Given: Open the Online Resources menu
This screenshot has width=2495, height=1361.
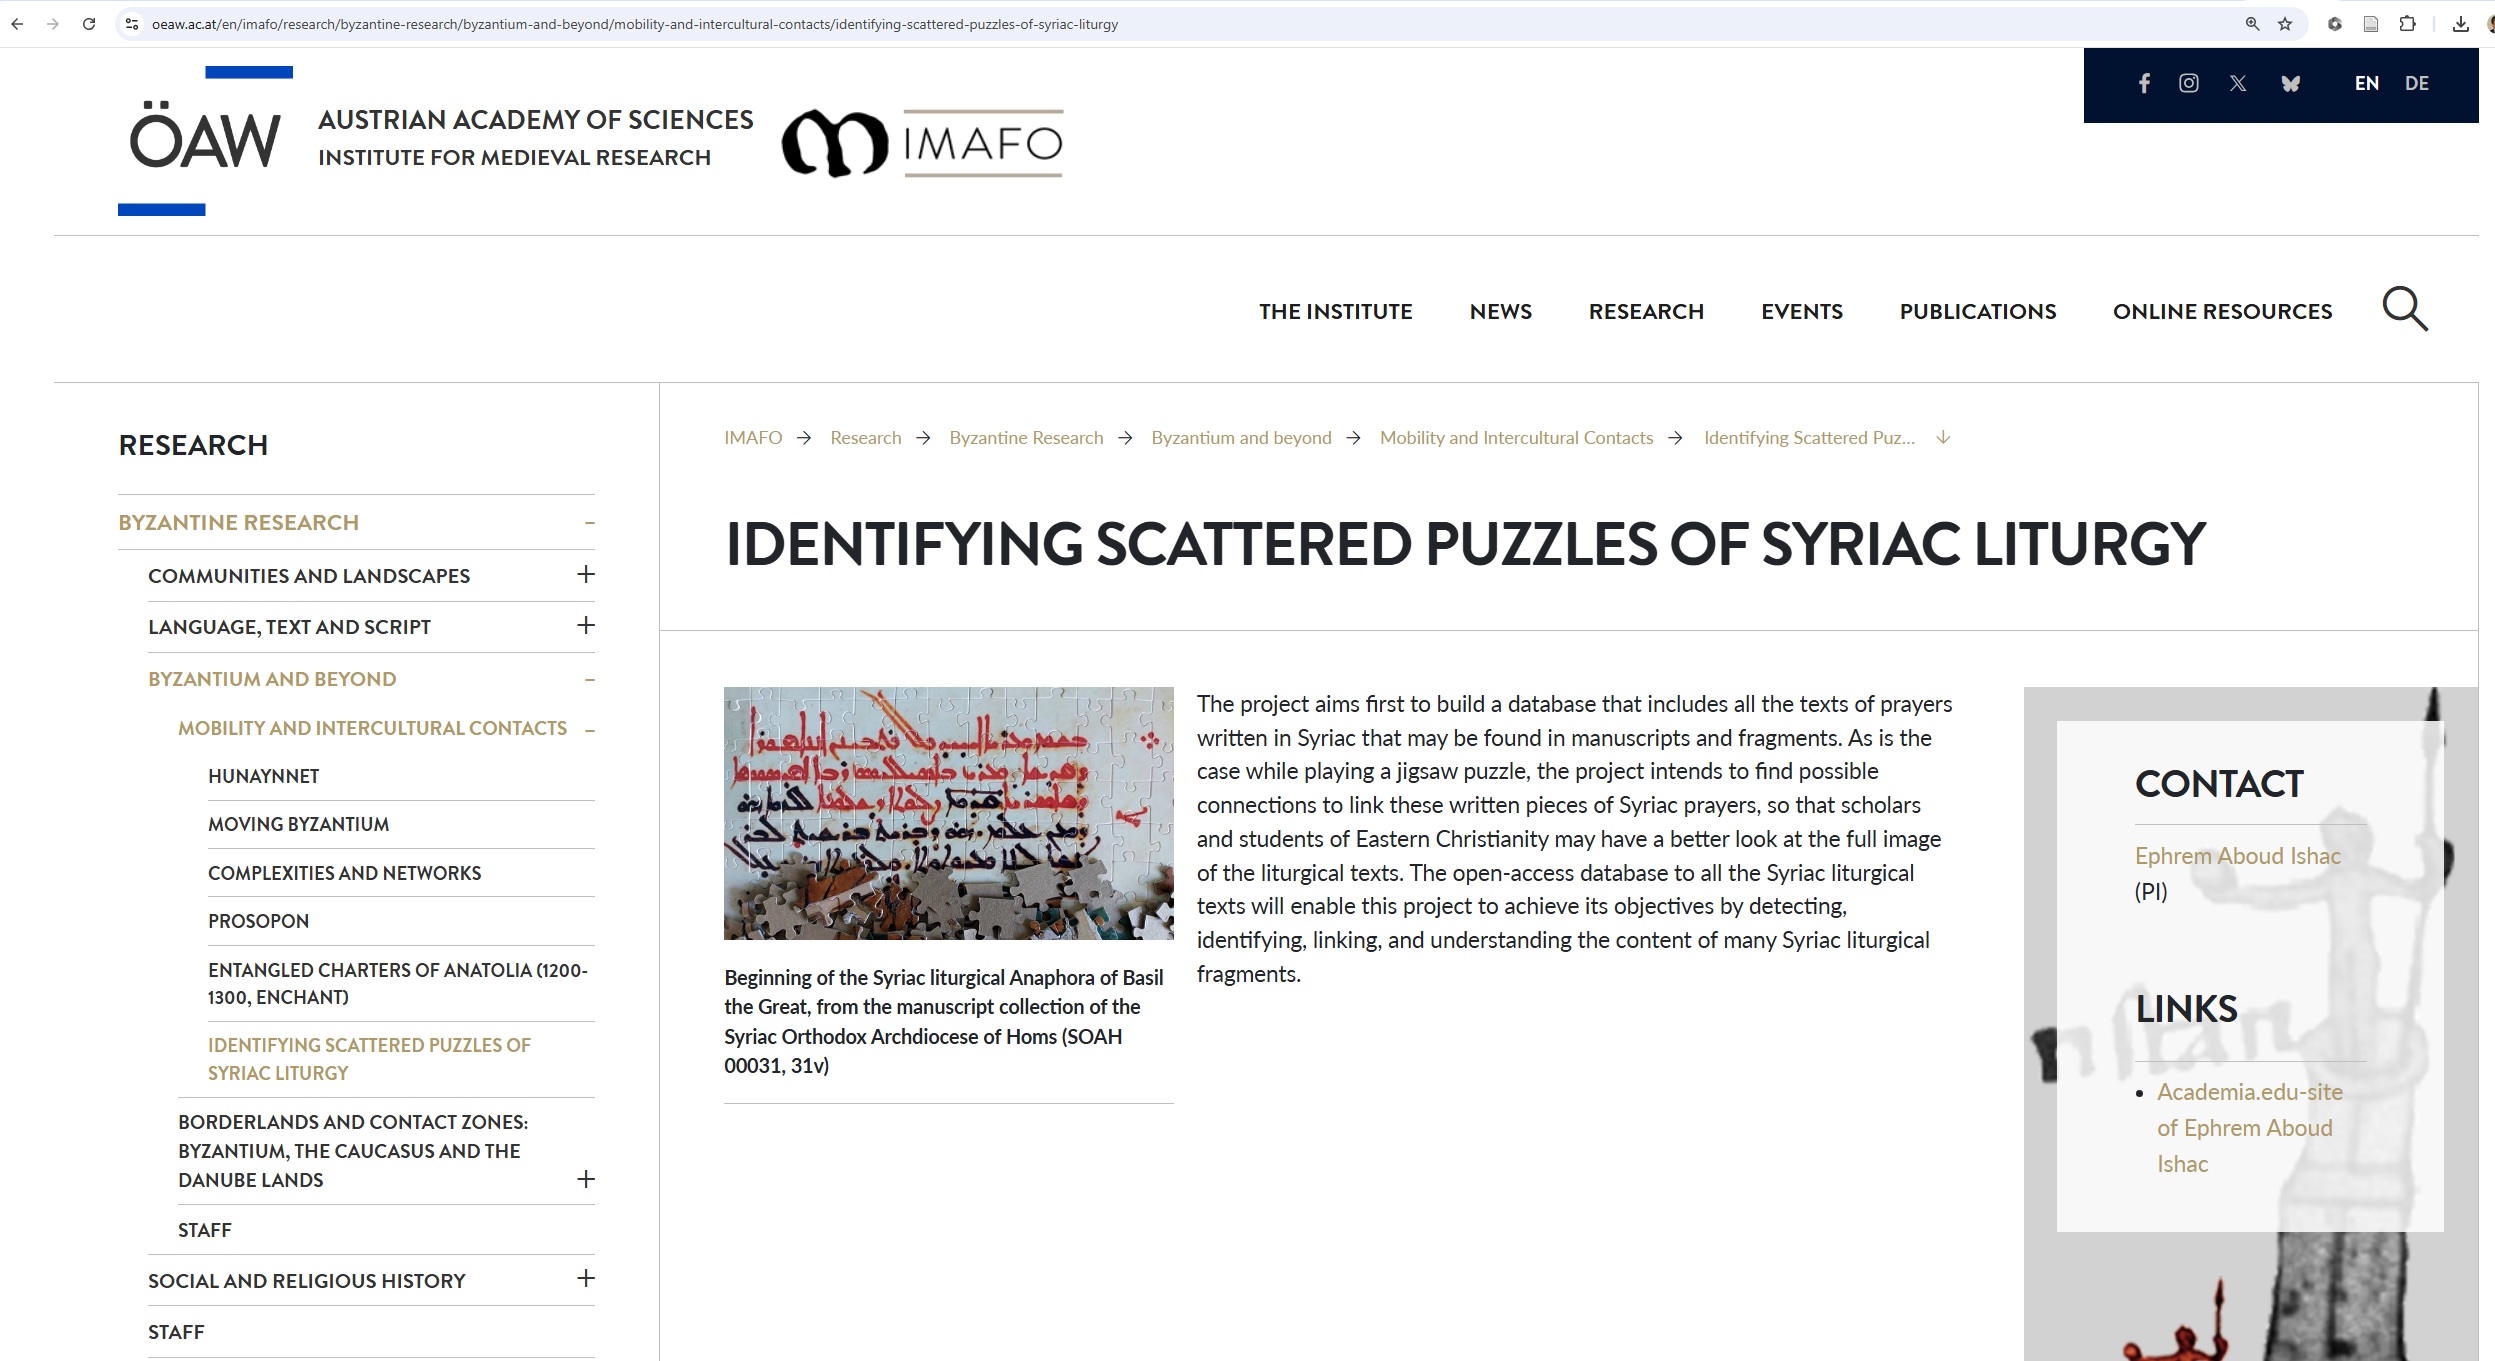Looking at the screenshot, I should (x=2222, y=312).
